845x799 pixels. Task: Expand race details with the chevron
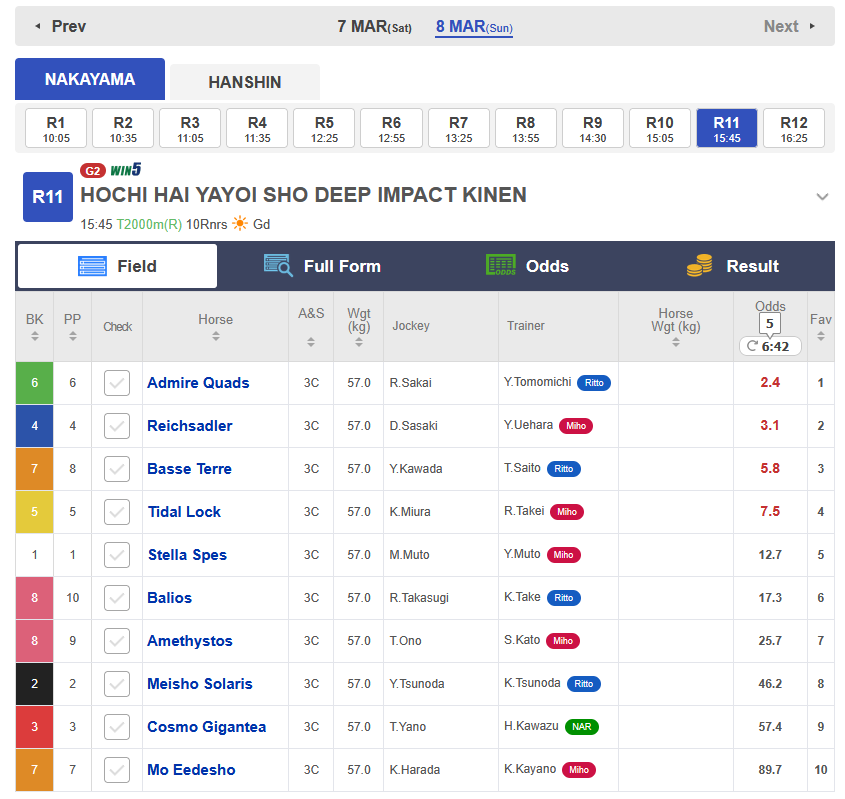tap(822, 197)
